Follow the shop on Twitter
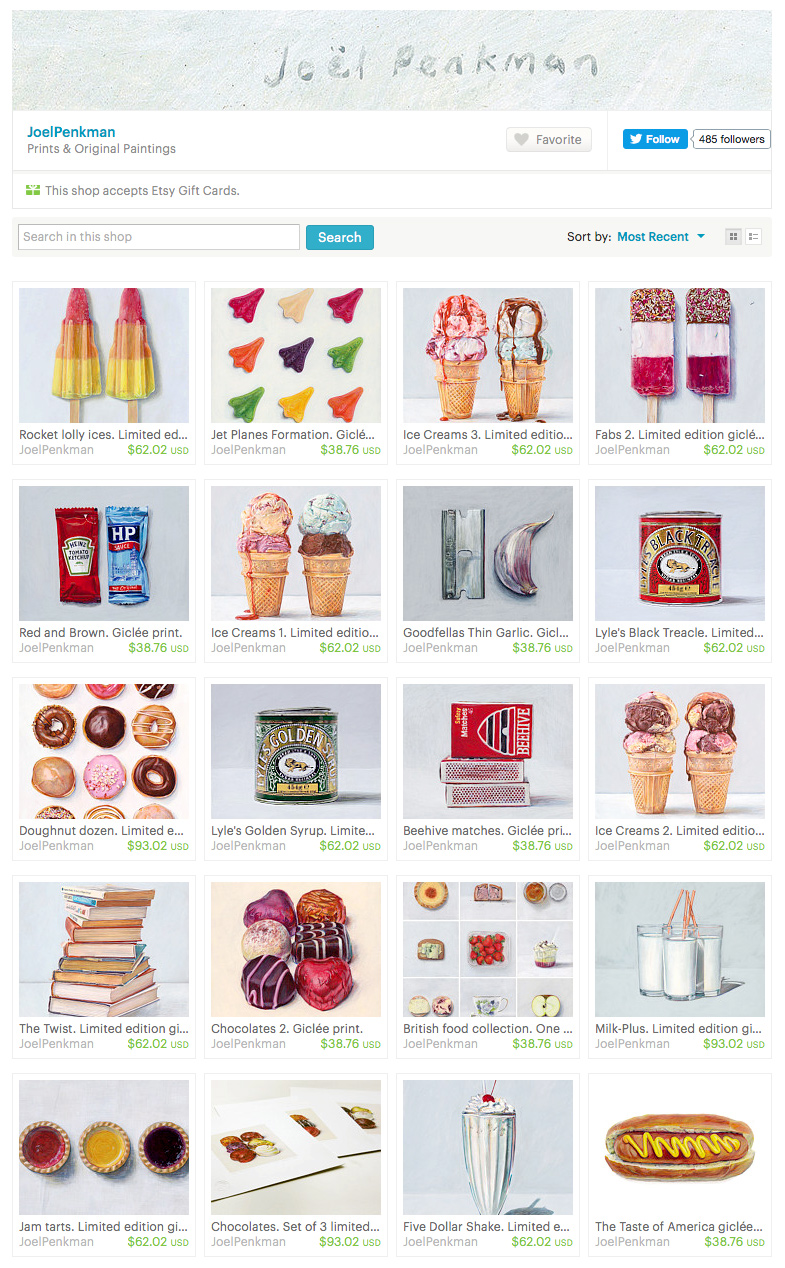785x1268 pixels. [x=655, y=139]
